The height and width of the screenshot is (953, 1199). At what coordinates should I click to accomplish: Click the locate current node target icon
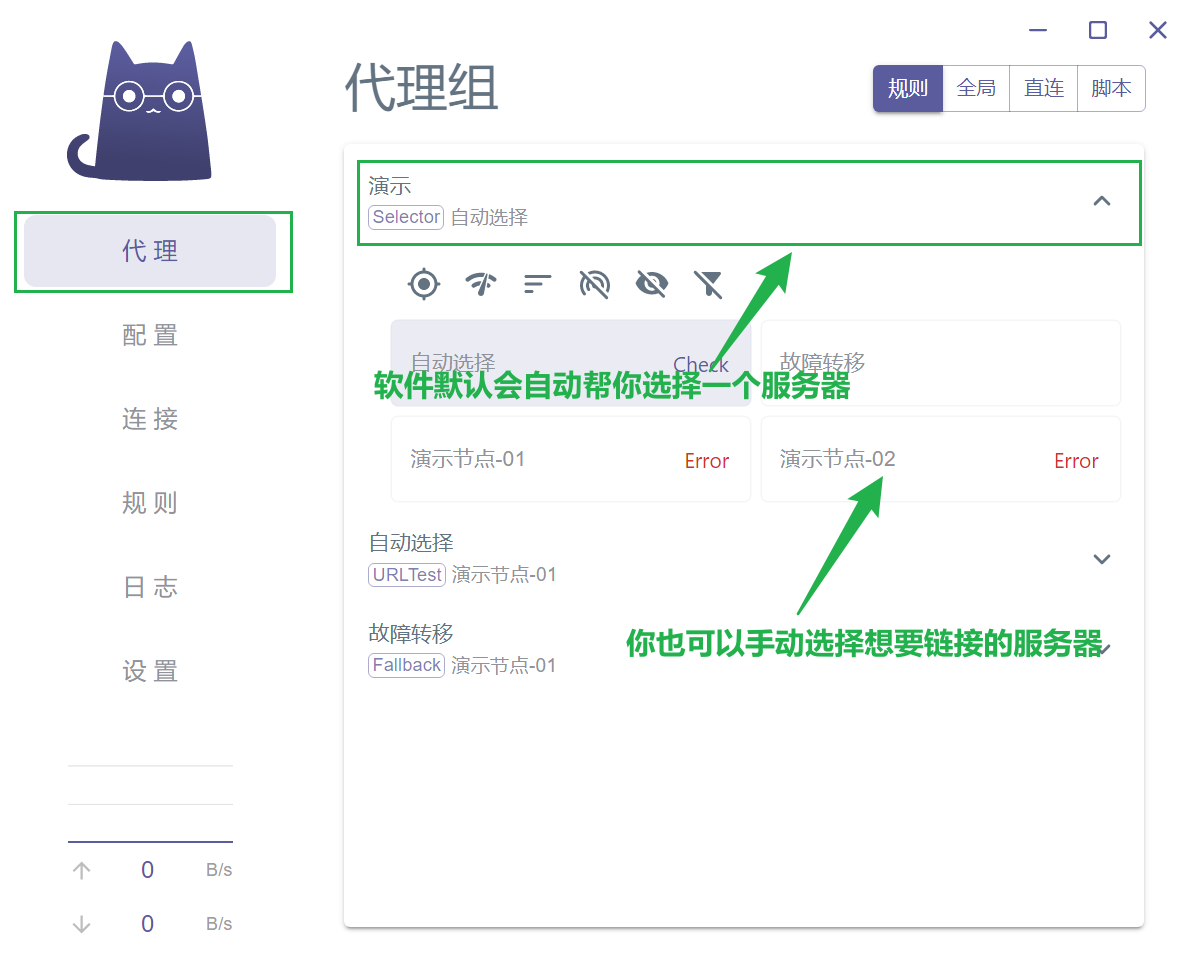tap(424, 284)
